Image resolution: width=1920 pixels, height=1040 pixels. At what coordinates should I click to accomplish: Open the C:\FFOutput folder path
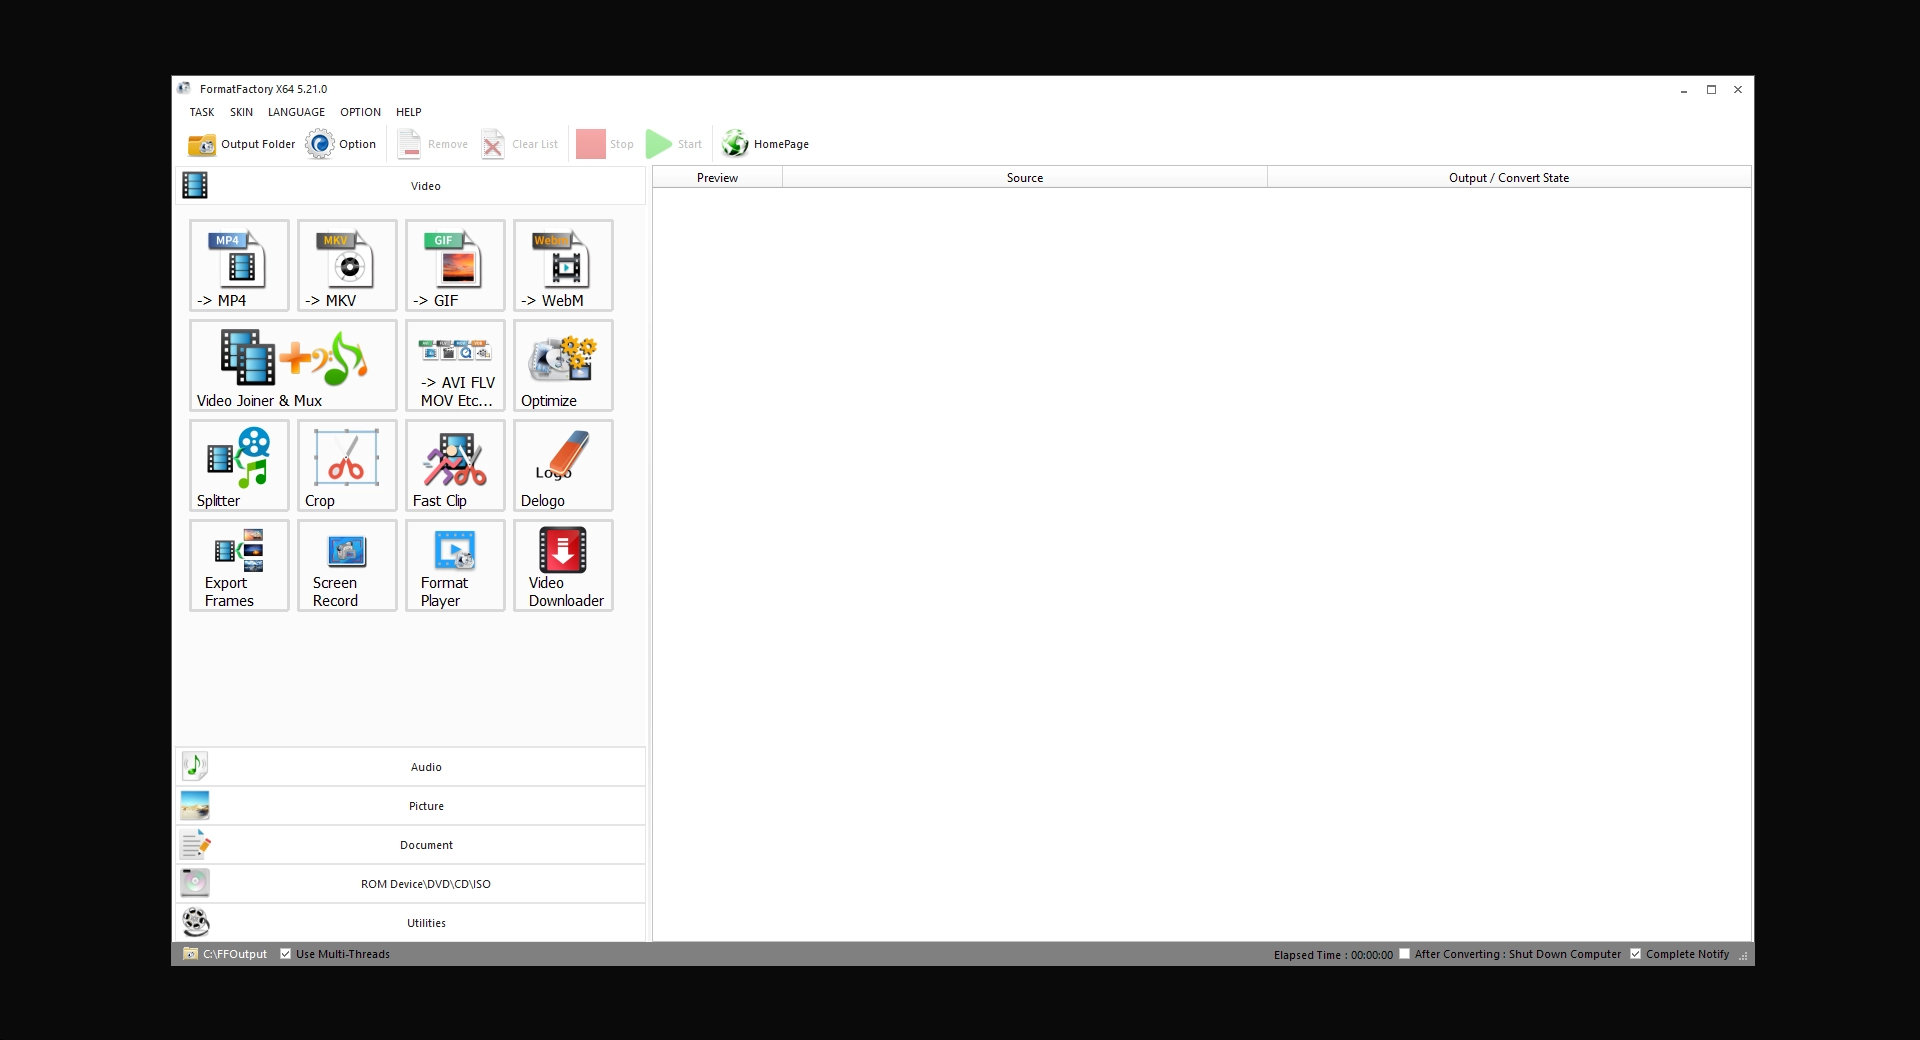234,954
